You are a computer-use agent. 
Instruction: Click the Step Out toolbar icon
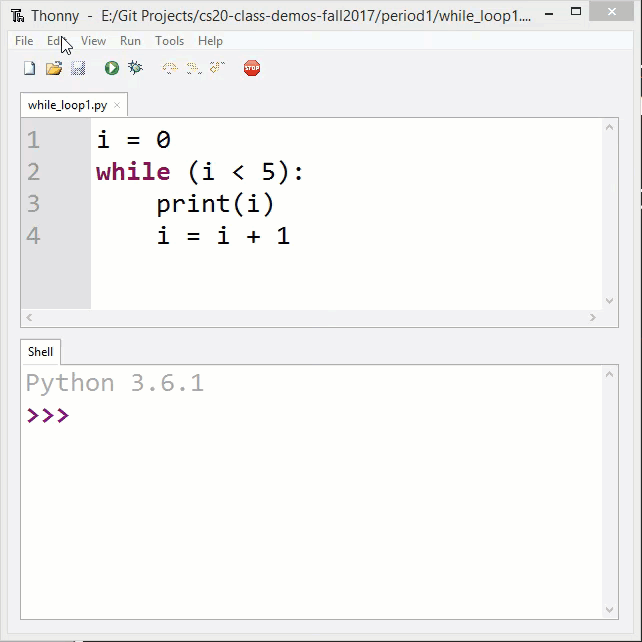217,68
